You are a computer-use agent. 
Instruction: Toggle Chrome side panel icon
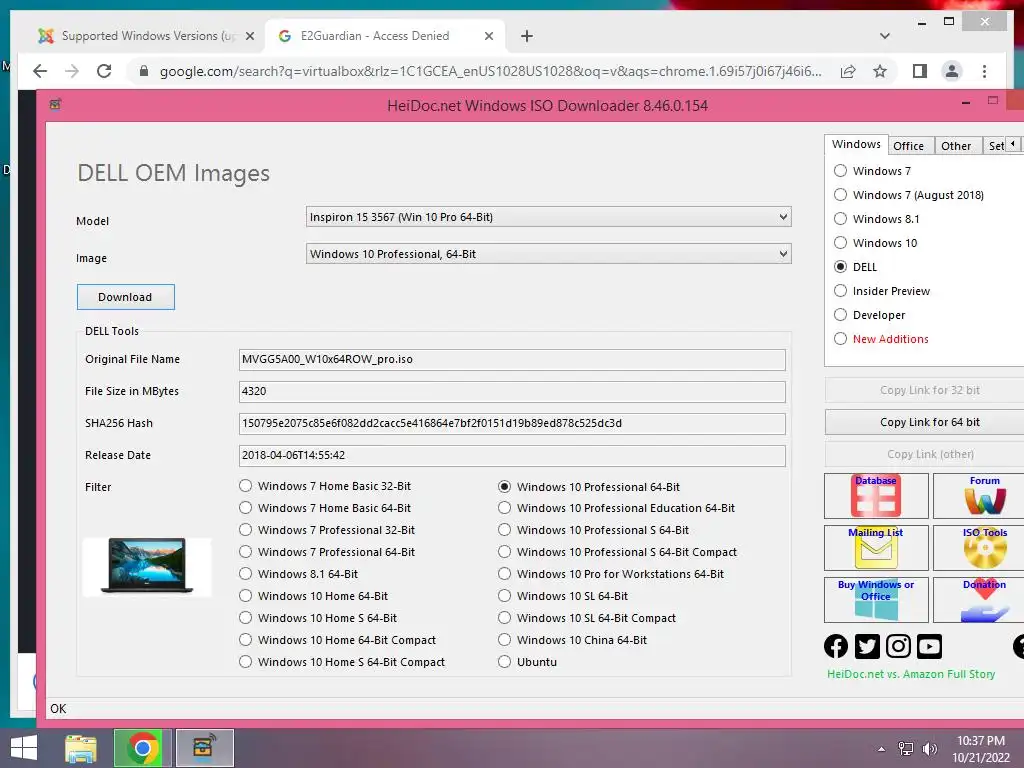(920, 71)
